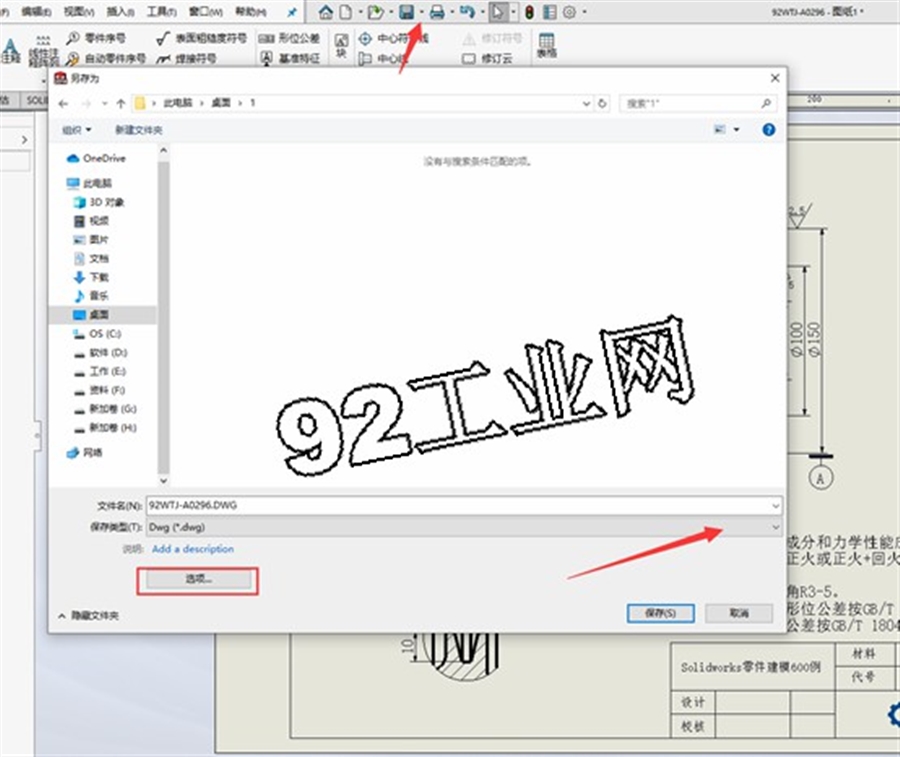Image resolution: width=900 pixels, height=757 pixels.
Task: Click the Add a description link
Action: click(193, 549)
